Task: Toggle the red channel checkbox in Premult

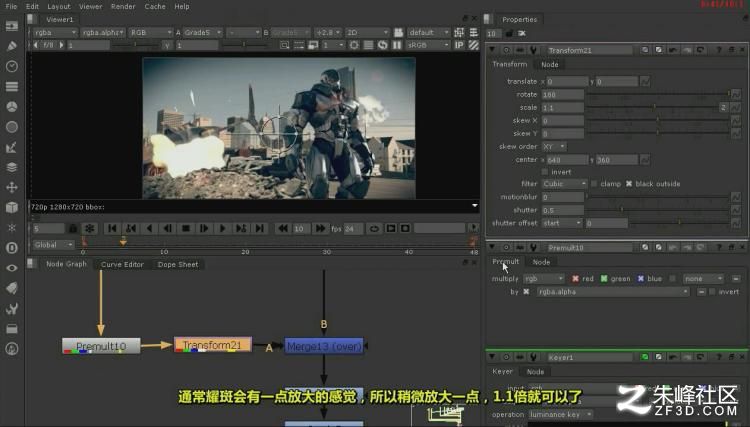Action: click(575, 278)
